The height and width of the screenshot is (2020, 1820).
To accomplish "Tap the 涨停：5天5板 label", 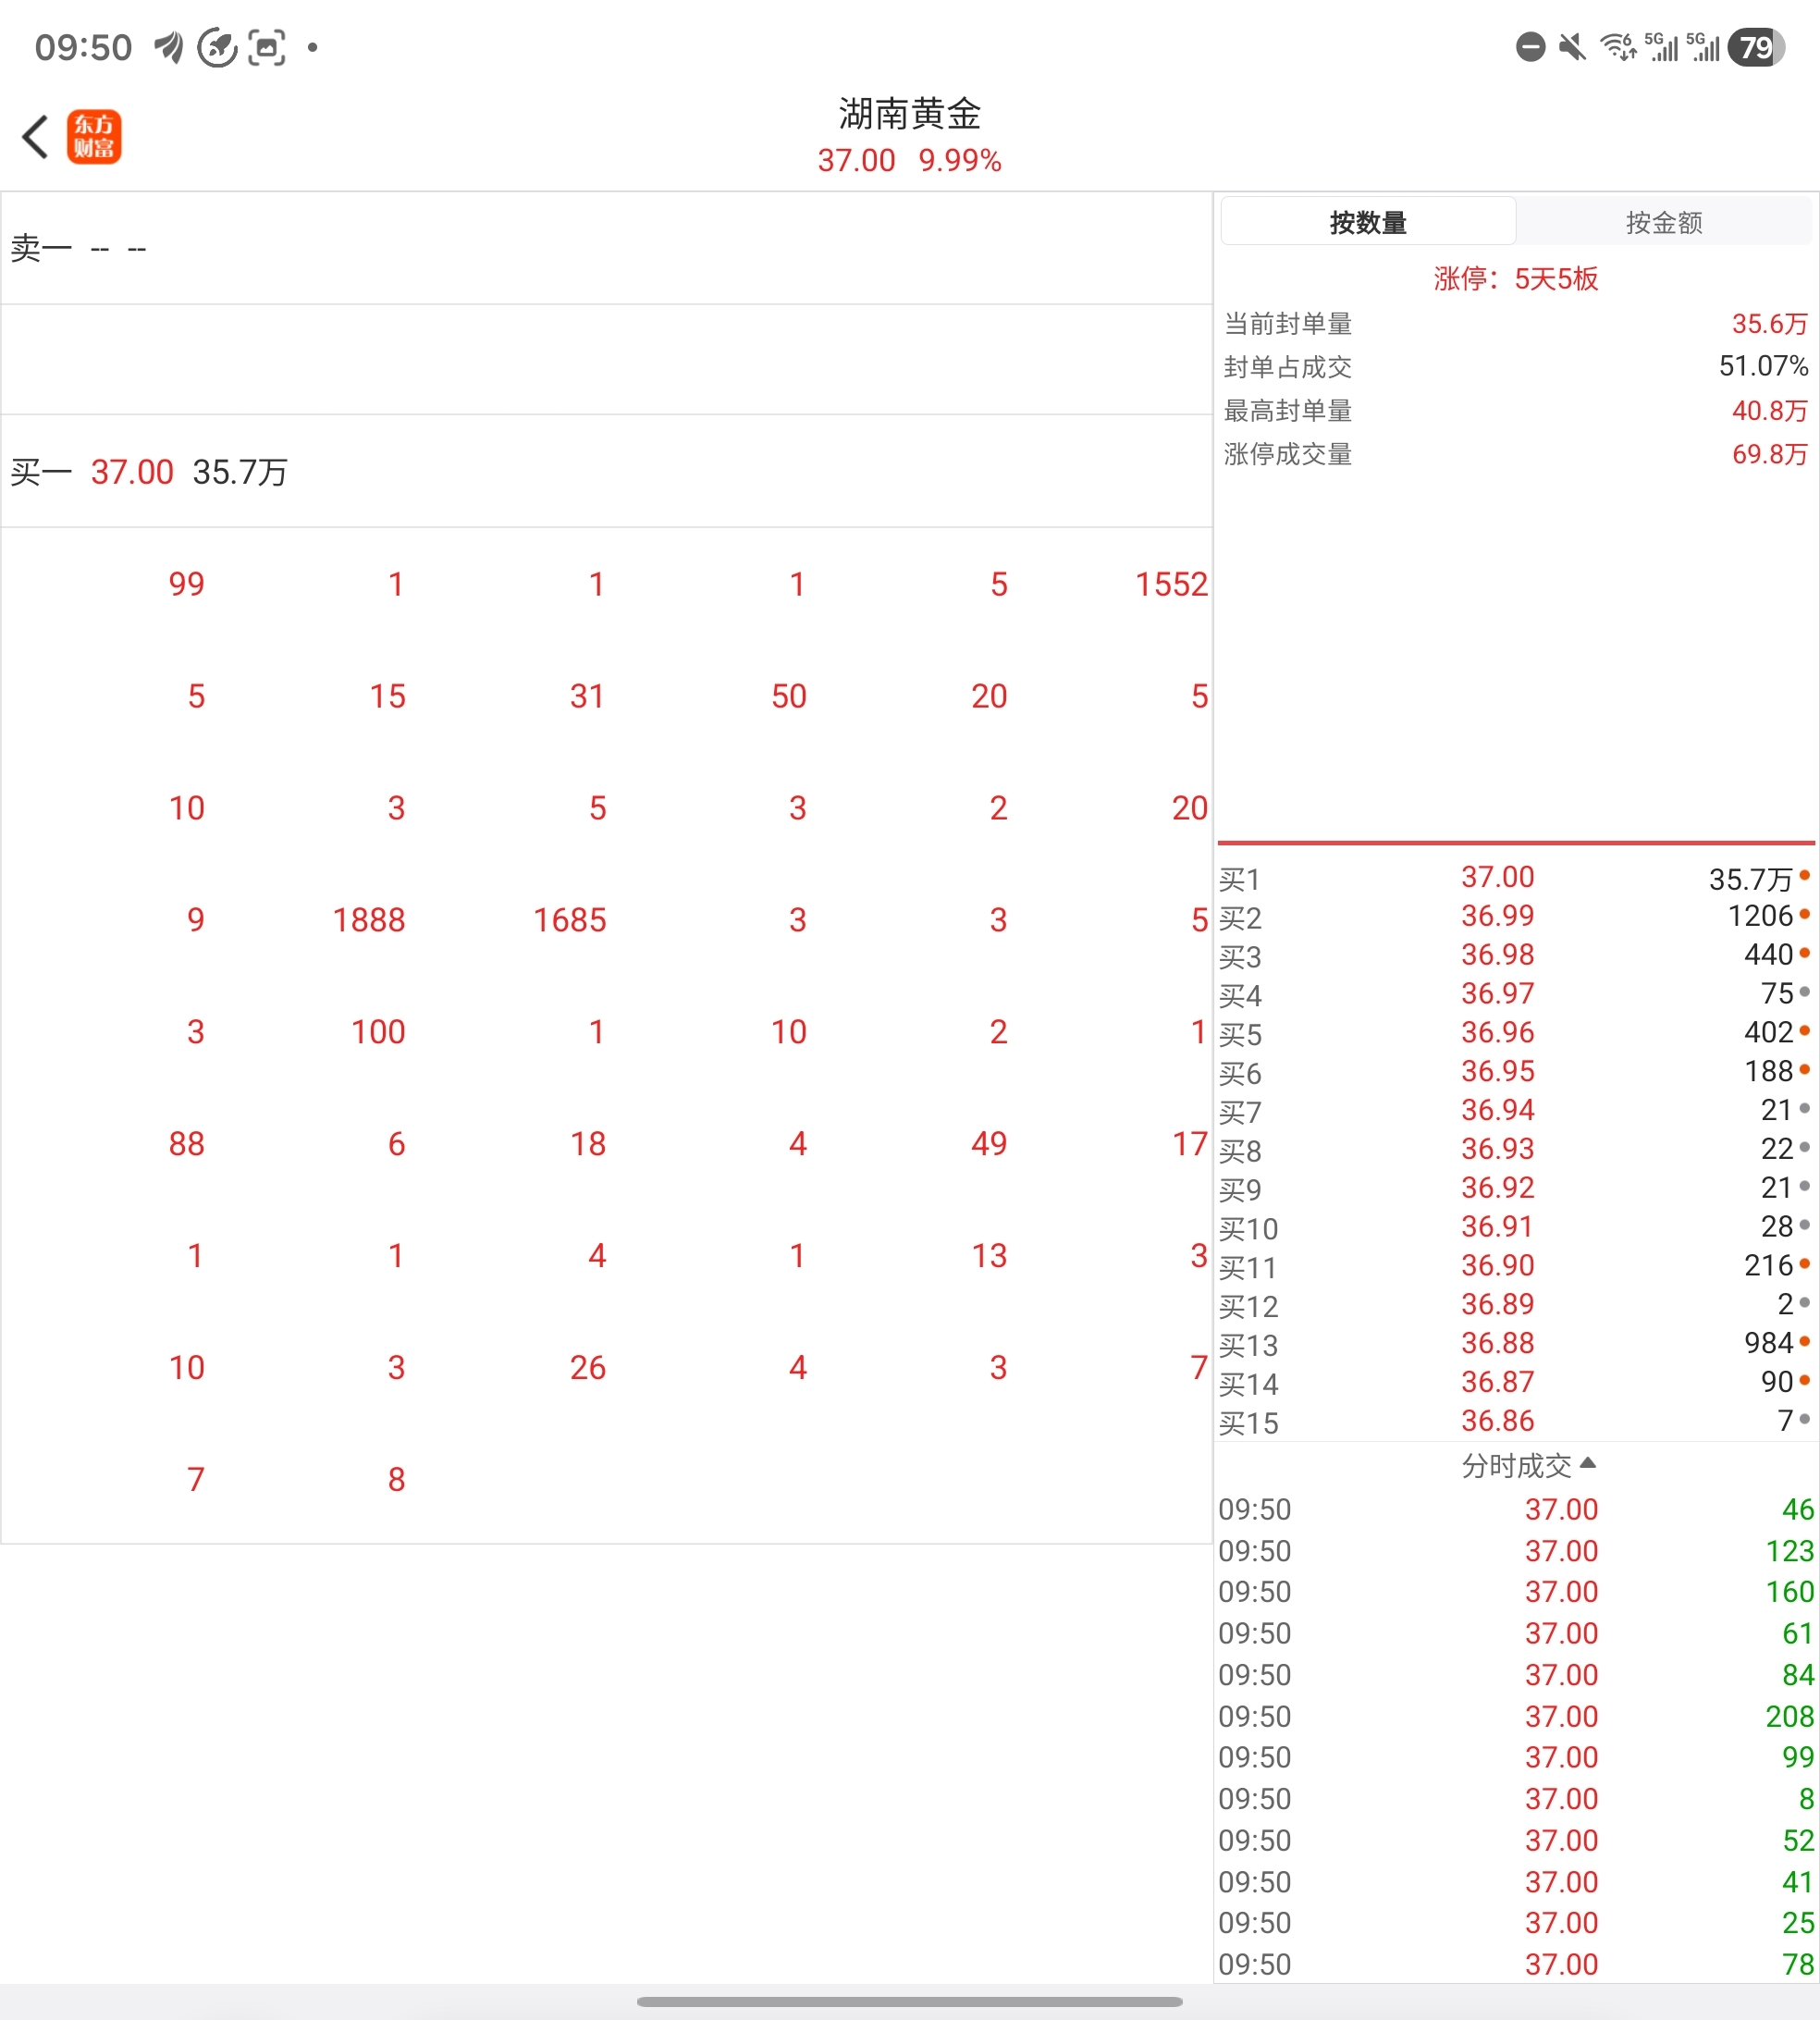I will coord(1515,279).
